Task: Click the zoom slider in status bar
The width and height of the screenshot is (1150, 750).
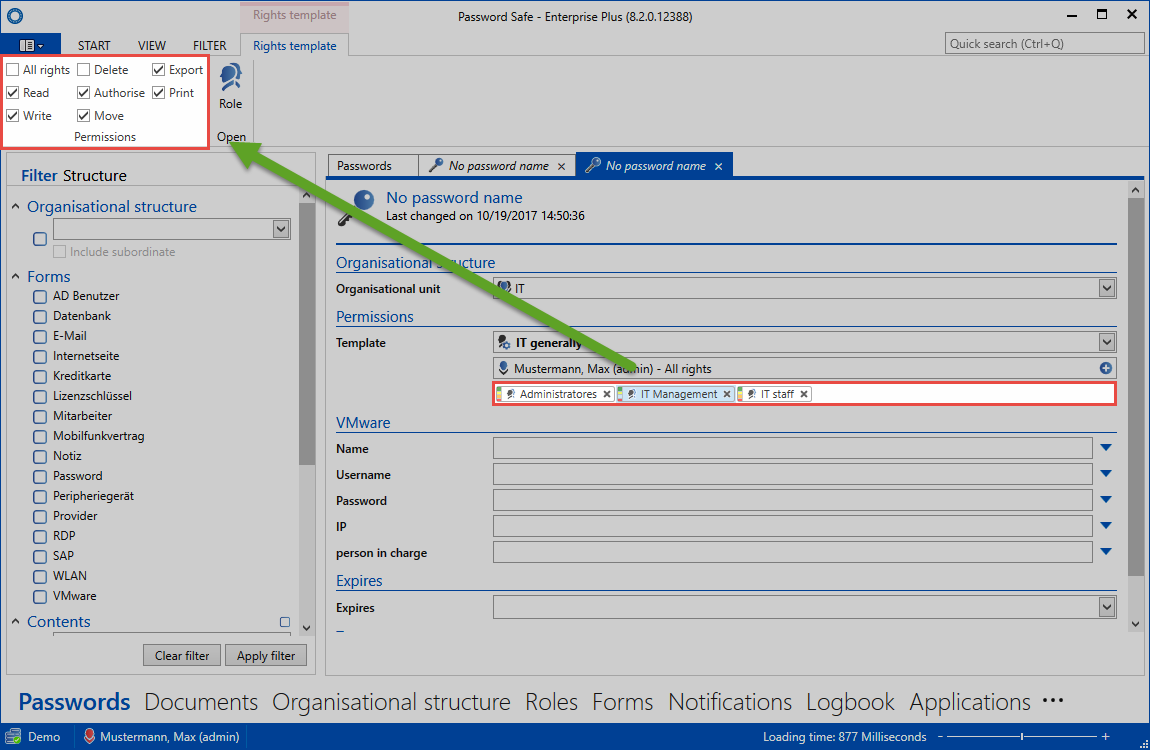Action: (1022, 736)
